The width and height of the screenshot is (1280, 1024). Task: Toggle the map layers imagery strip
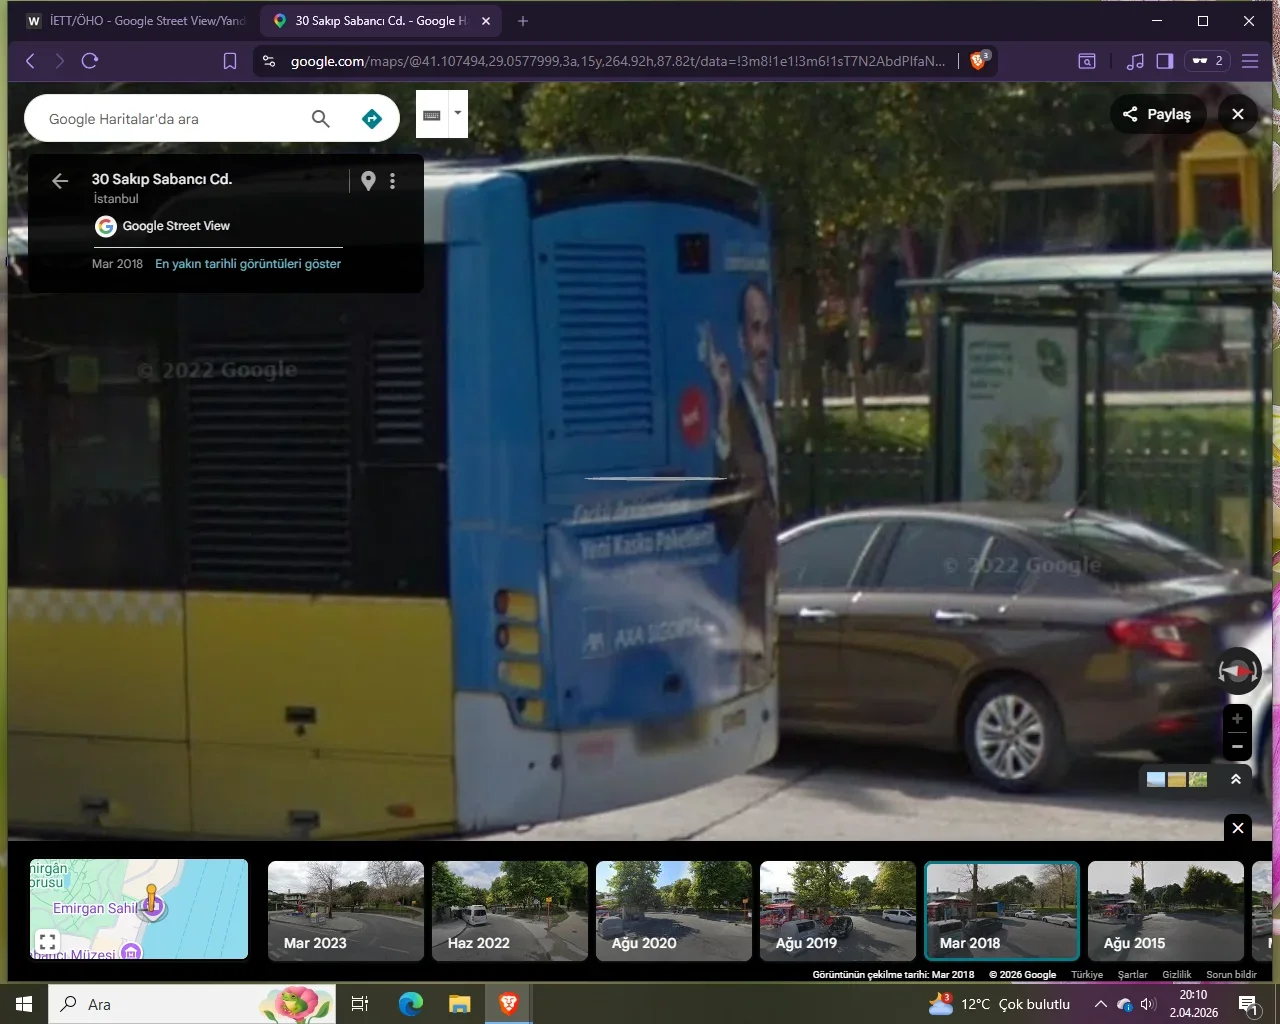coord(1177,779)
